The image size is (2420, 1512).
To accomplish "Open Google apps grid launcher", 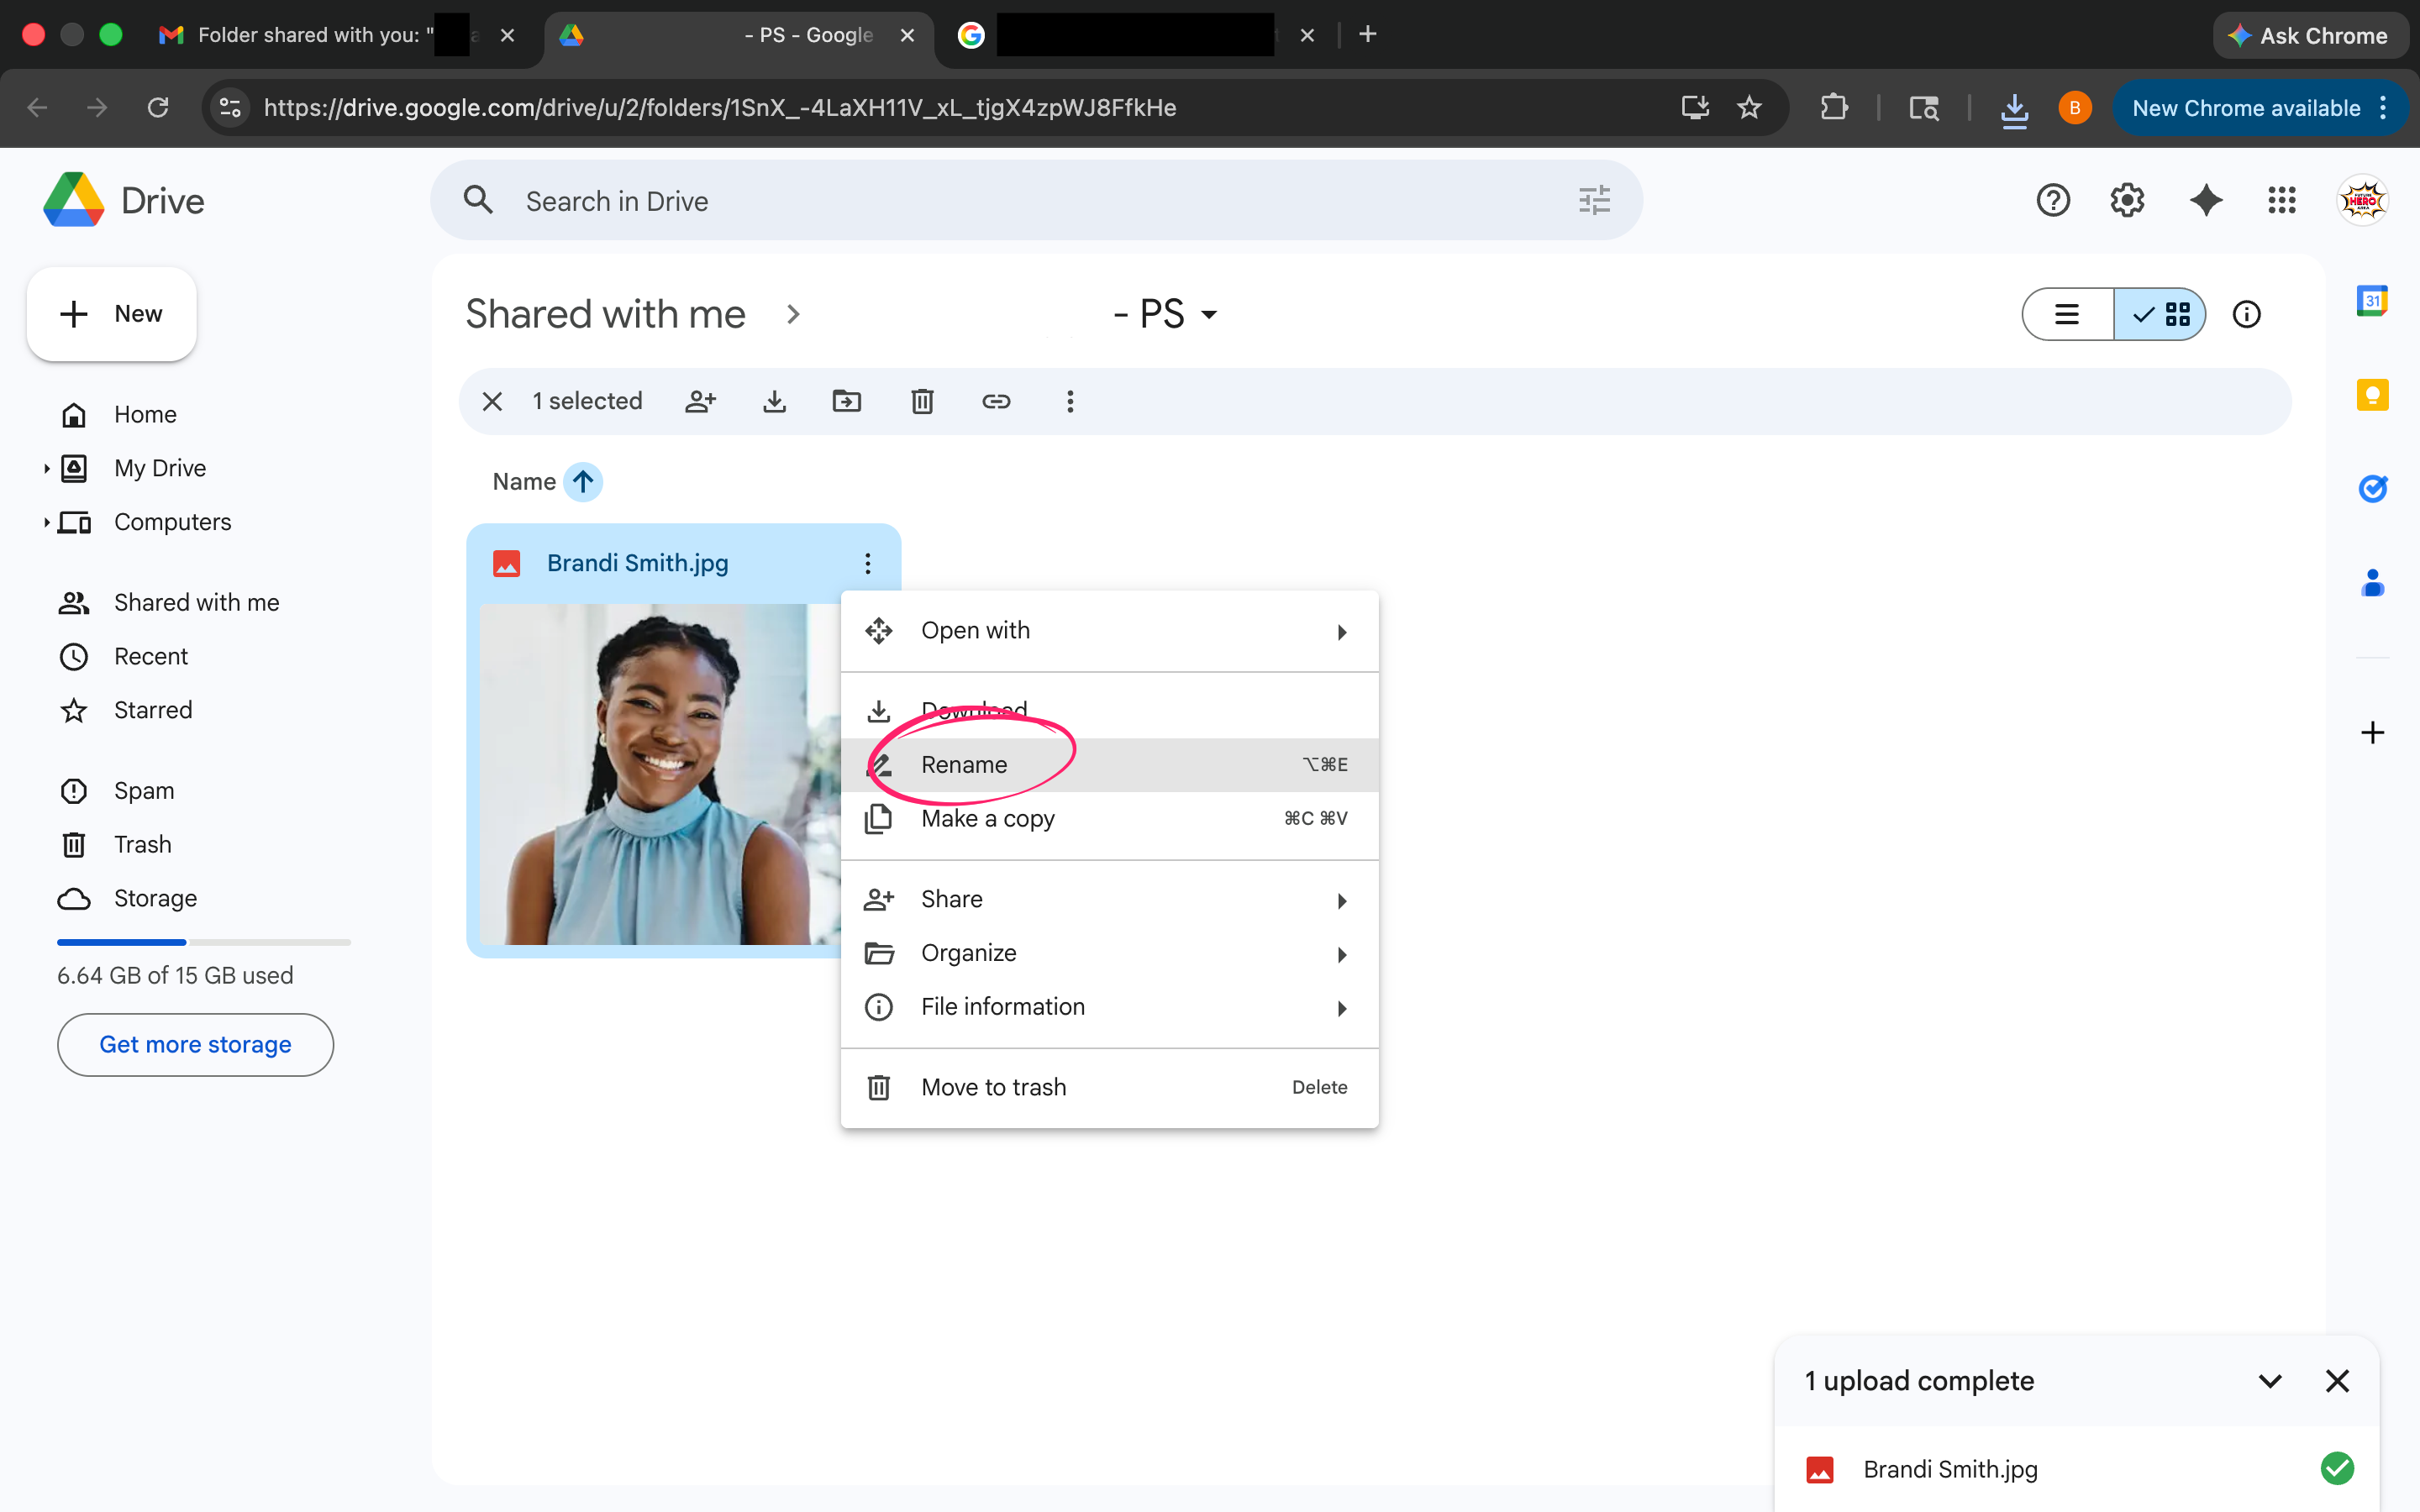I will (2281, 200).
